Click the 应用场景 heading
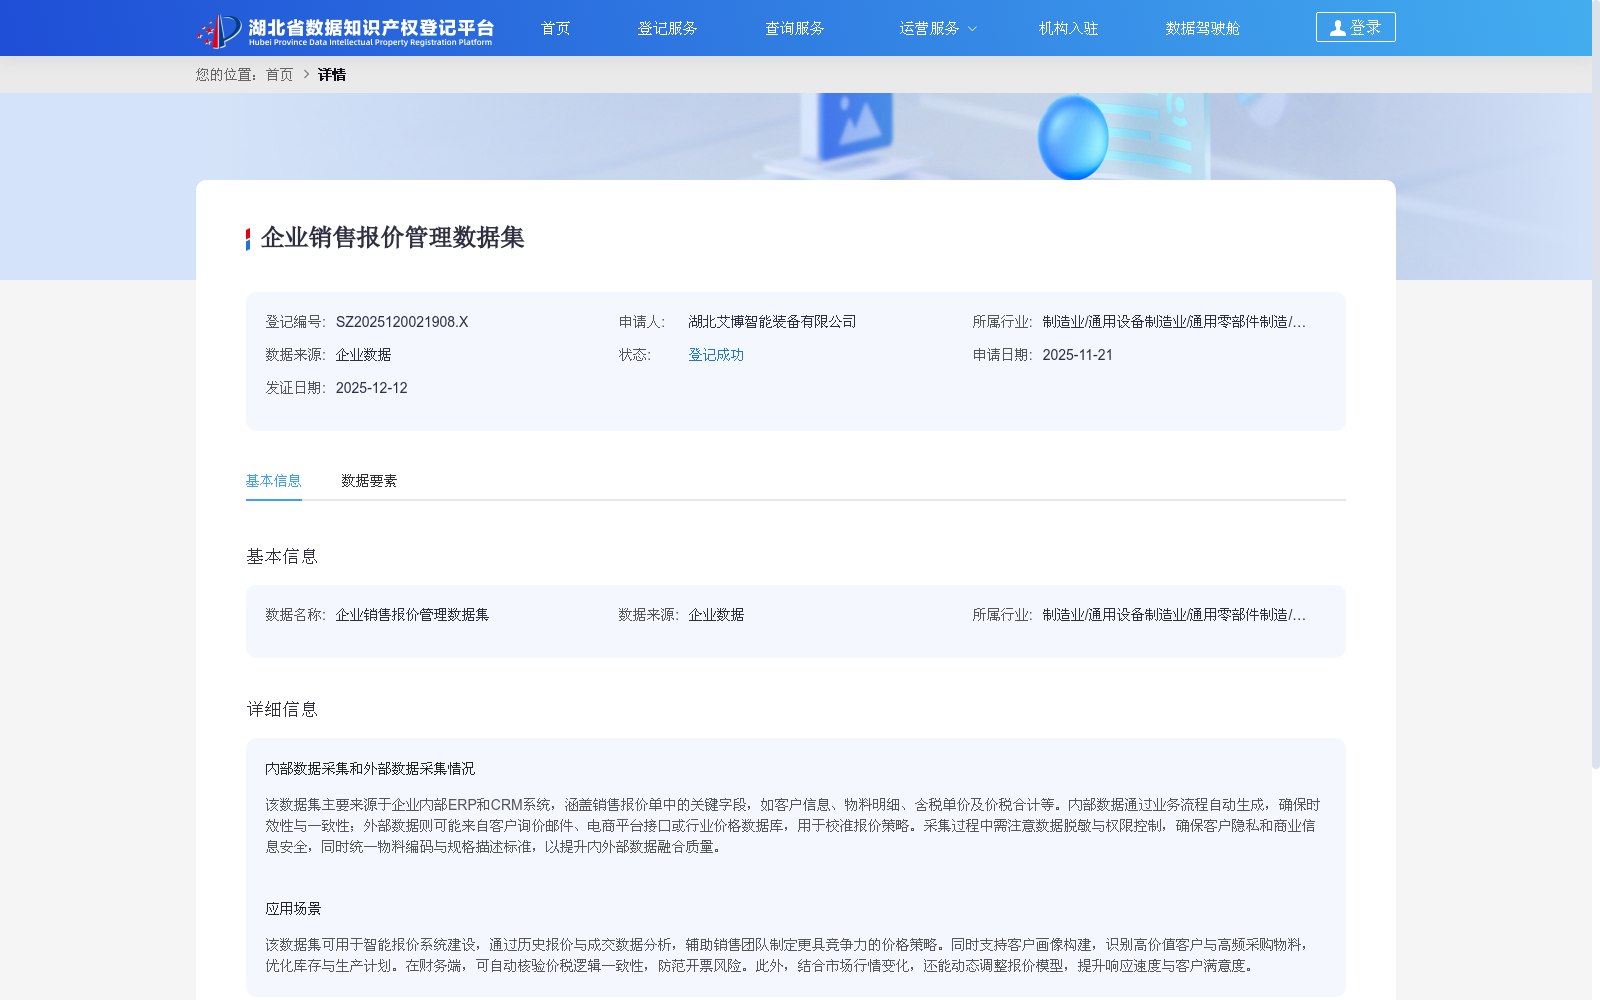This screenshot has height=1000, width=1600. click(x=293, y=909)
